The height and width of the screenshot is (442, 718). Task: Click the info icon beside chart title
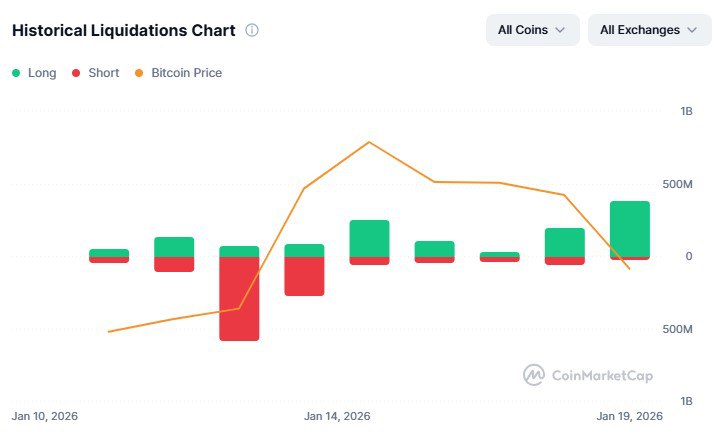(251, 31)
